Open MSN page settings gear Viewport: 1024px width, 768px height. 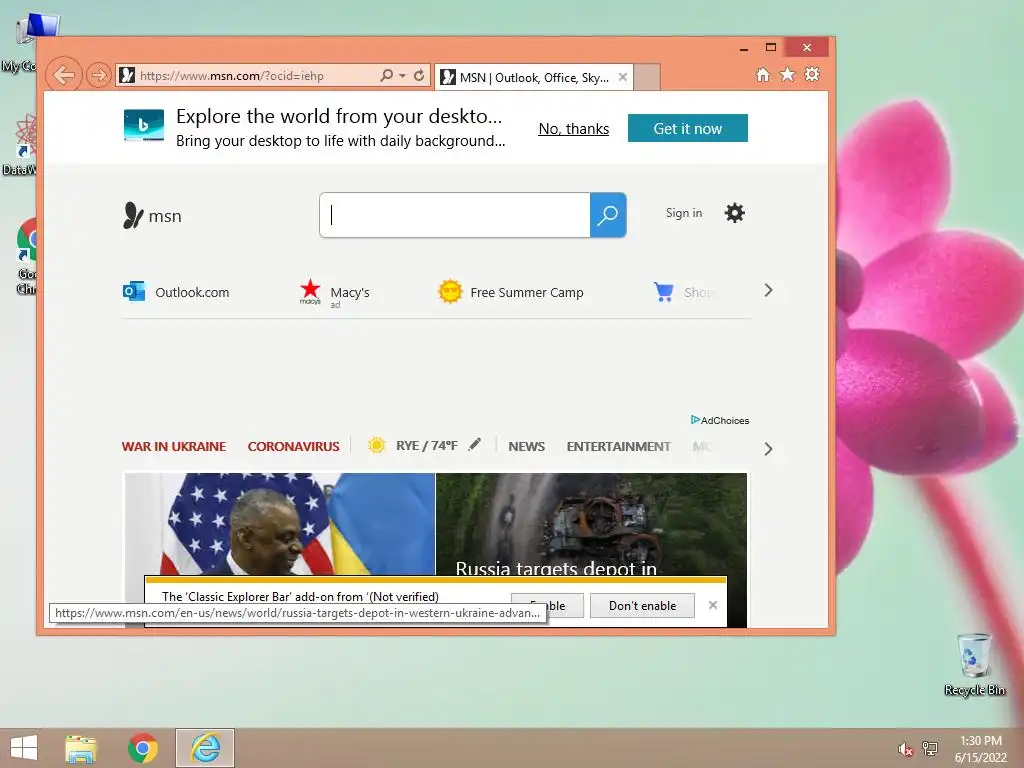(735, 213)
